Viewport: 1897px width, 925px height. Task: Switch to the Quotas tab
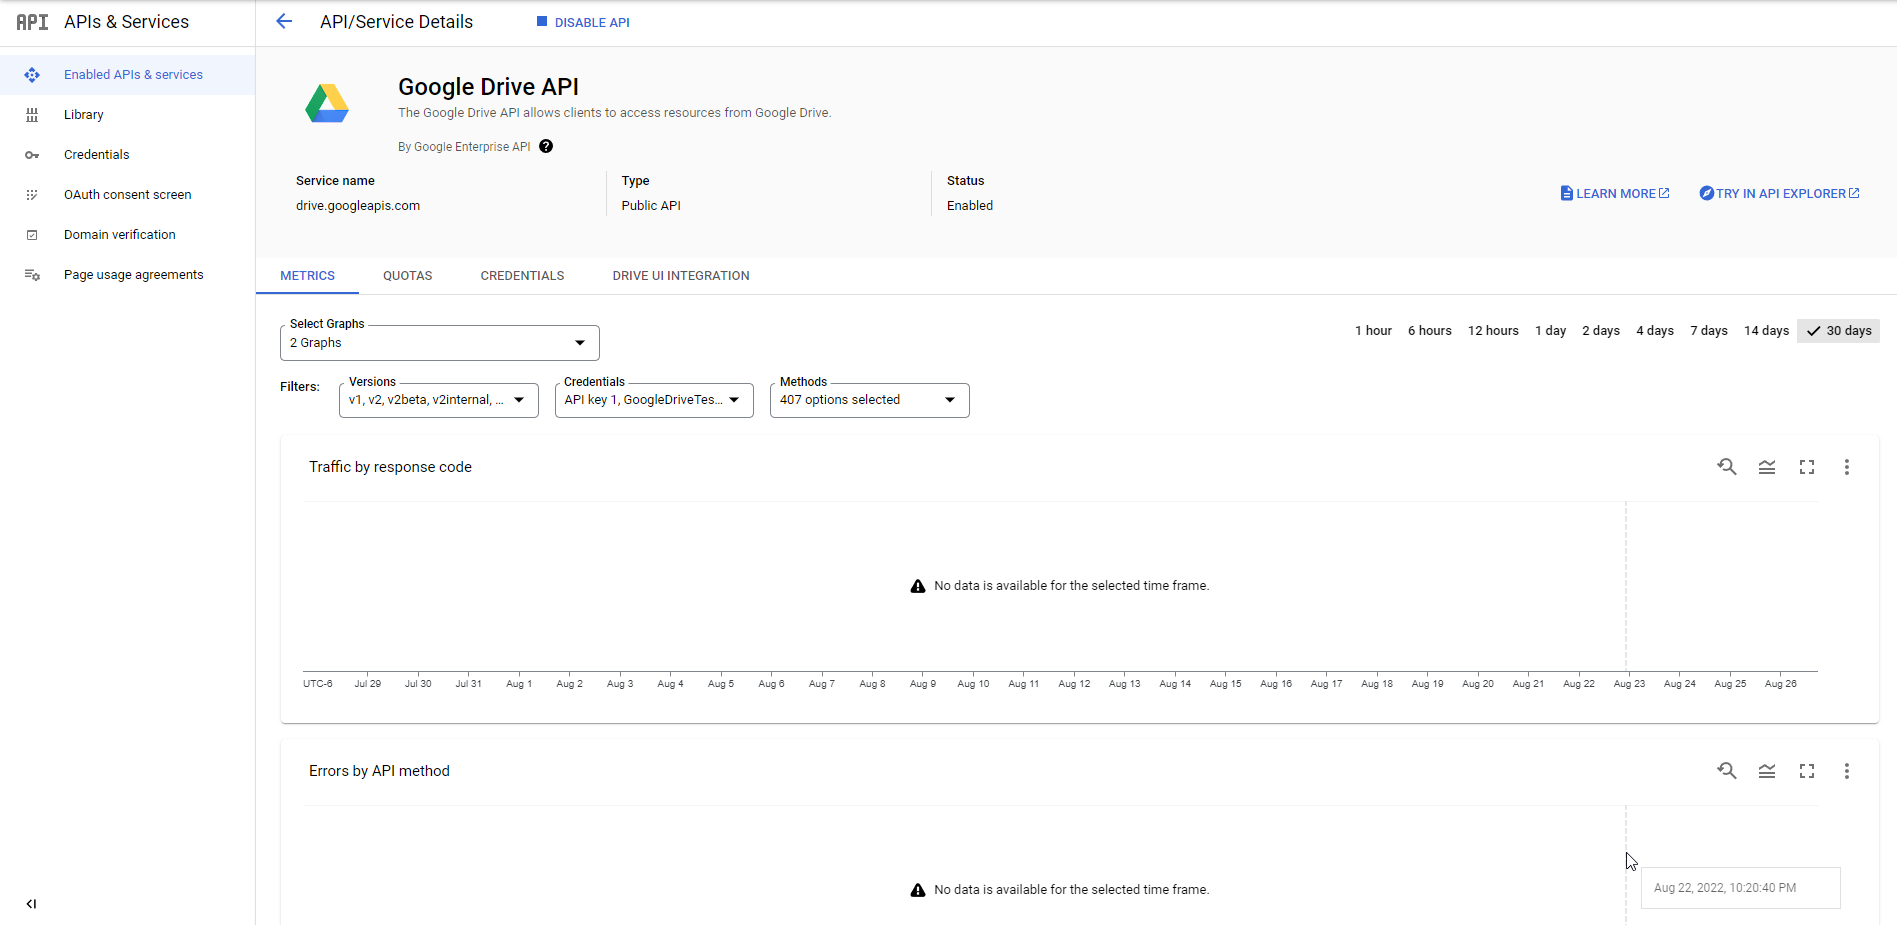click(408, 276)
